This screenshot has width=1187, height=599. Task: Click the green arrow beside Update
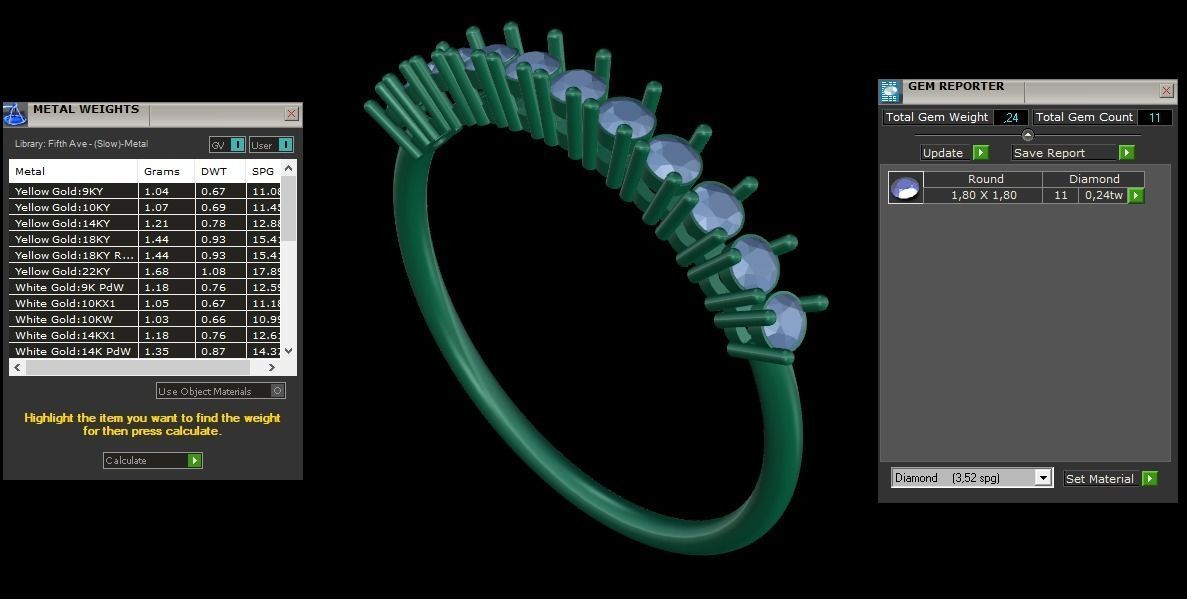[x=980, y=153]
